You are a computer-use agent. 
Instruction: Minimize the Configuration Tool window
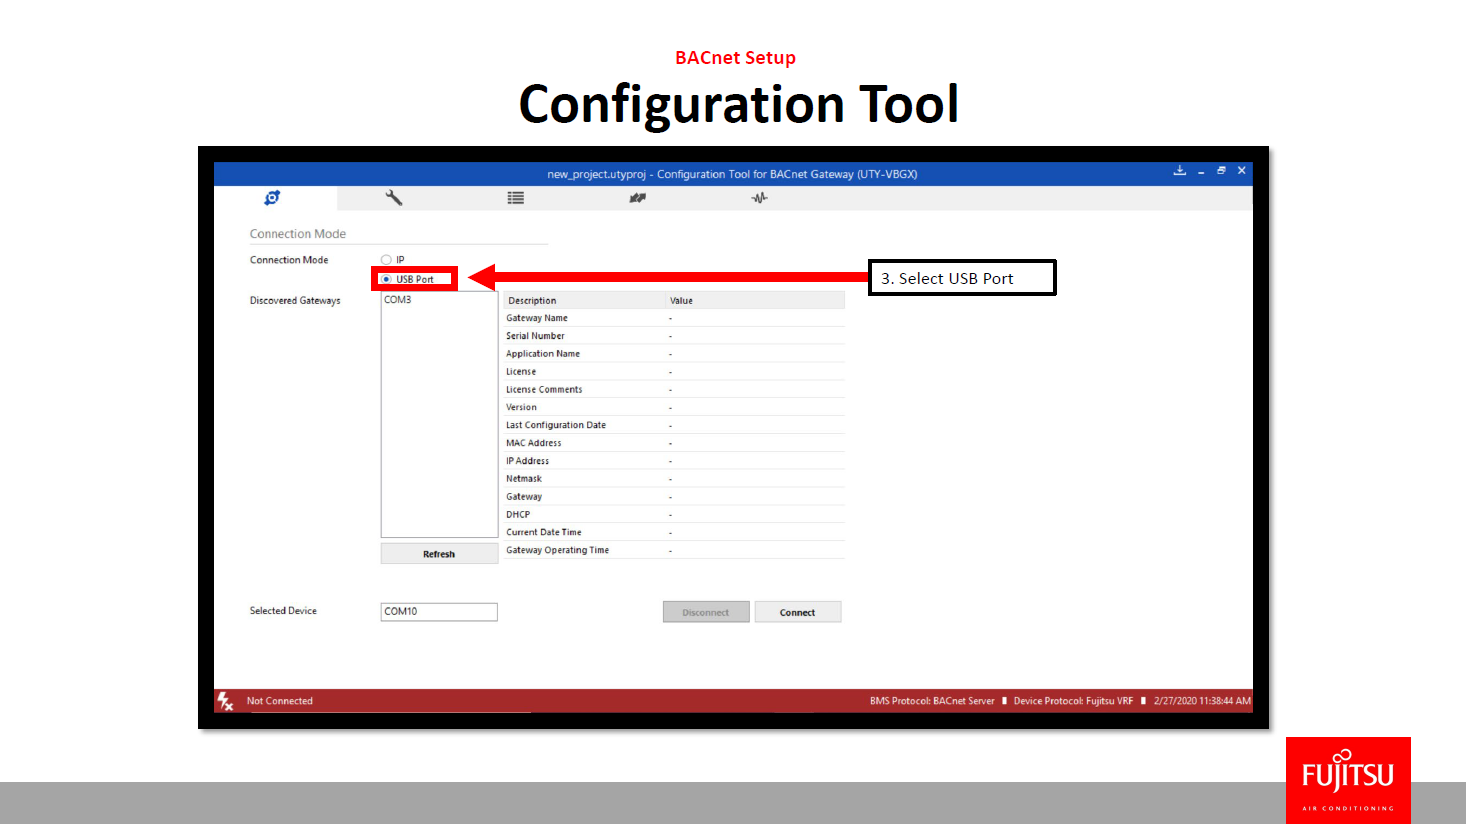[1201, 172]
